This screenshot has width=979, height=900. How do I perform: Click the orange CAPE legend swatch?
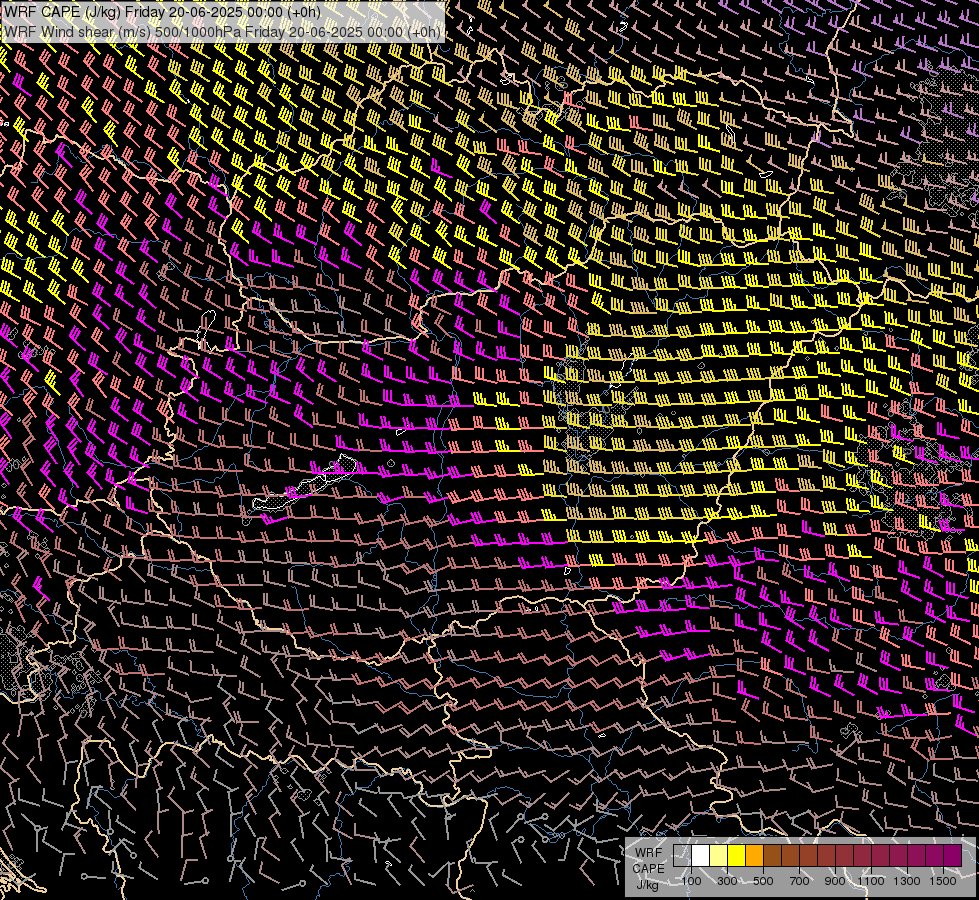754,856
